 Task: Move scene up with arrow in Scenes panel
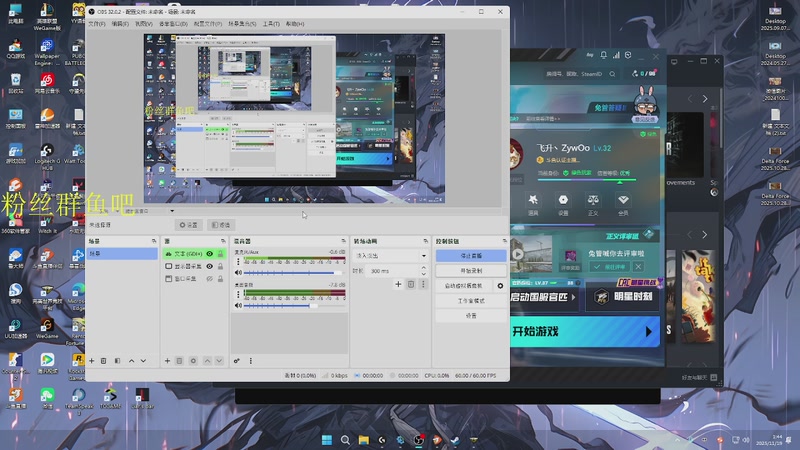coord(132,361)
